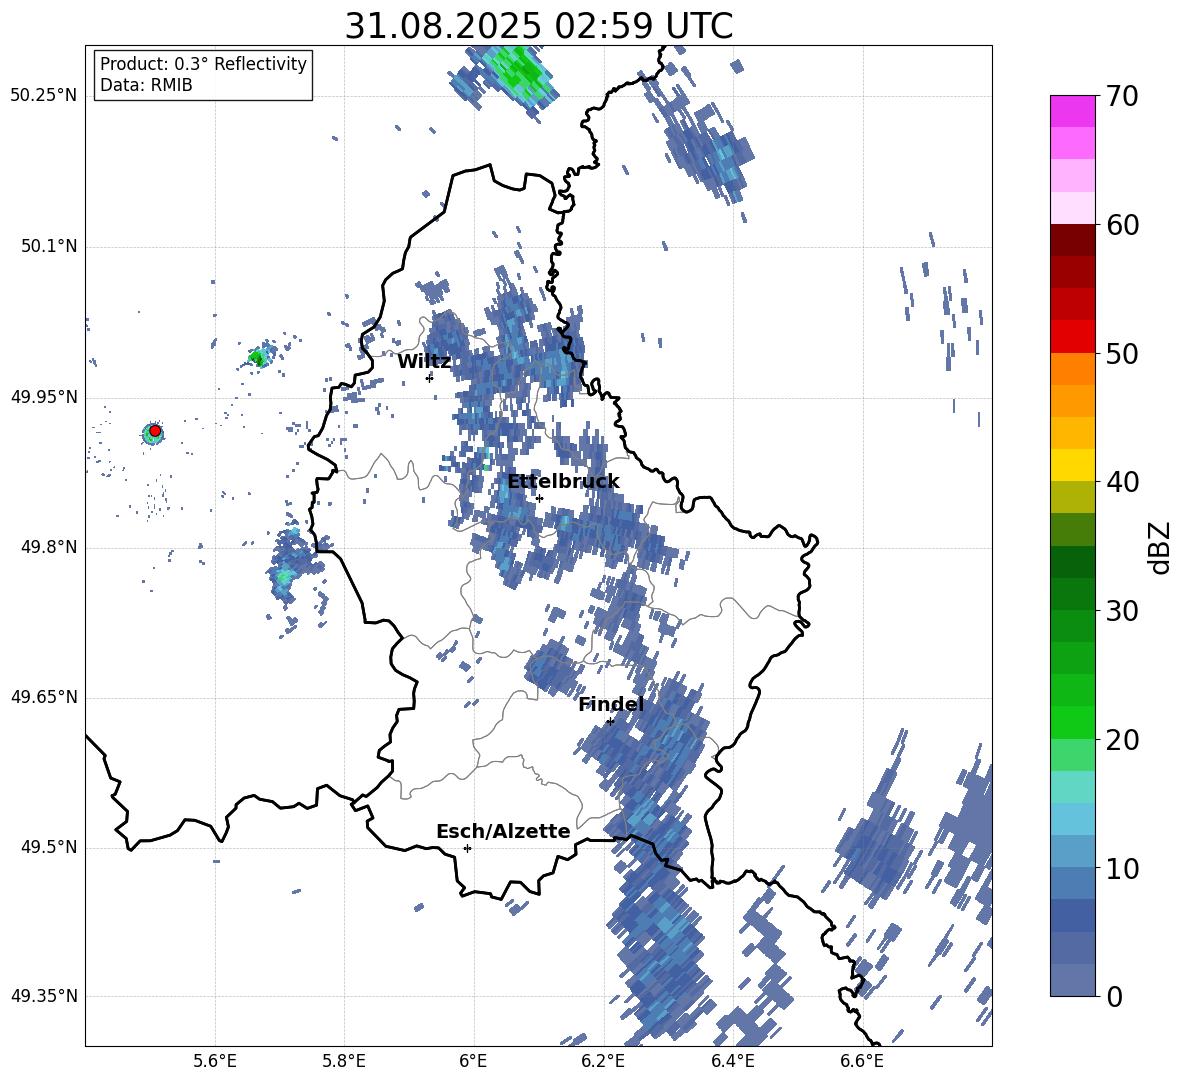This screenshot has height=1081, width=1184.
Task: Click the bright green colorbar segment at 20
Action: tap(1072, 722)
